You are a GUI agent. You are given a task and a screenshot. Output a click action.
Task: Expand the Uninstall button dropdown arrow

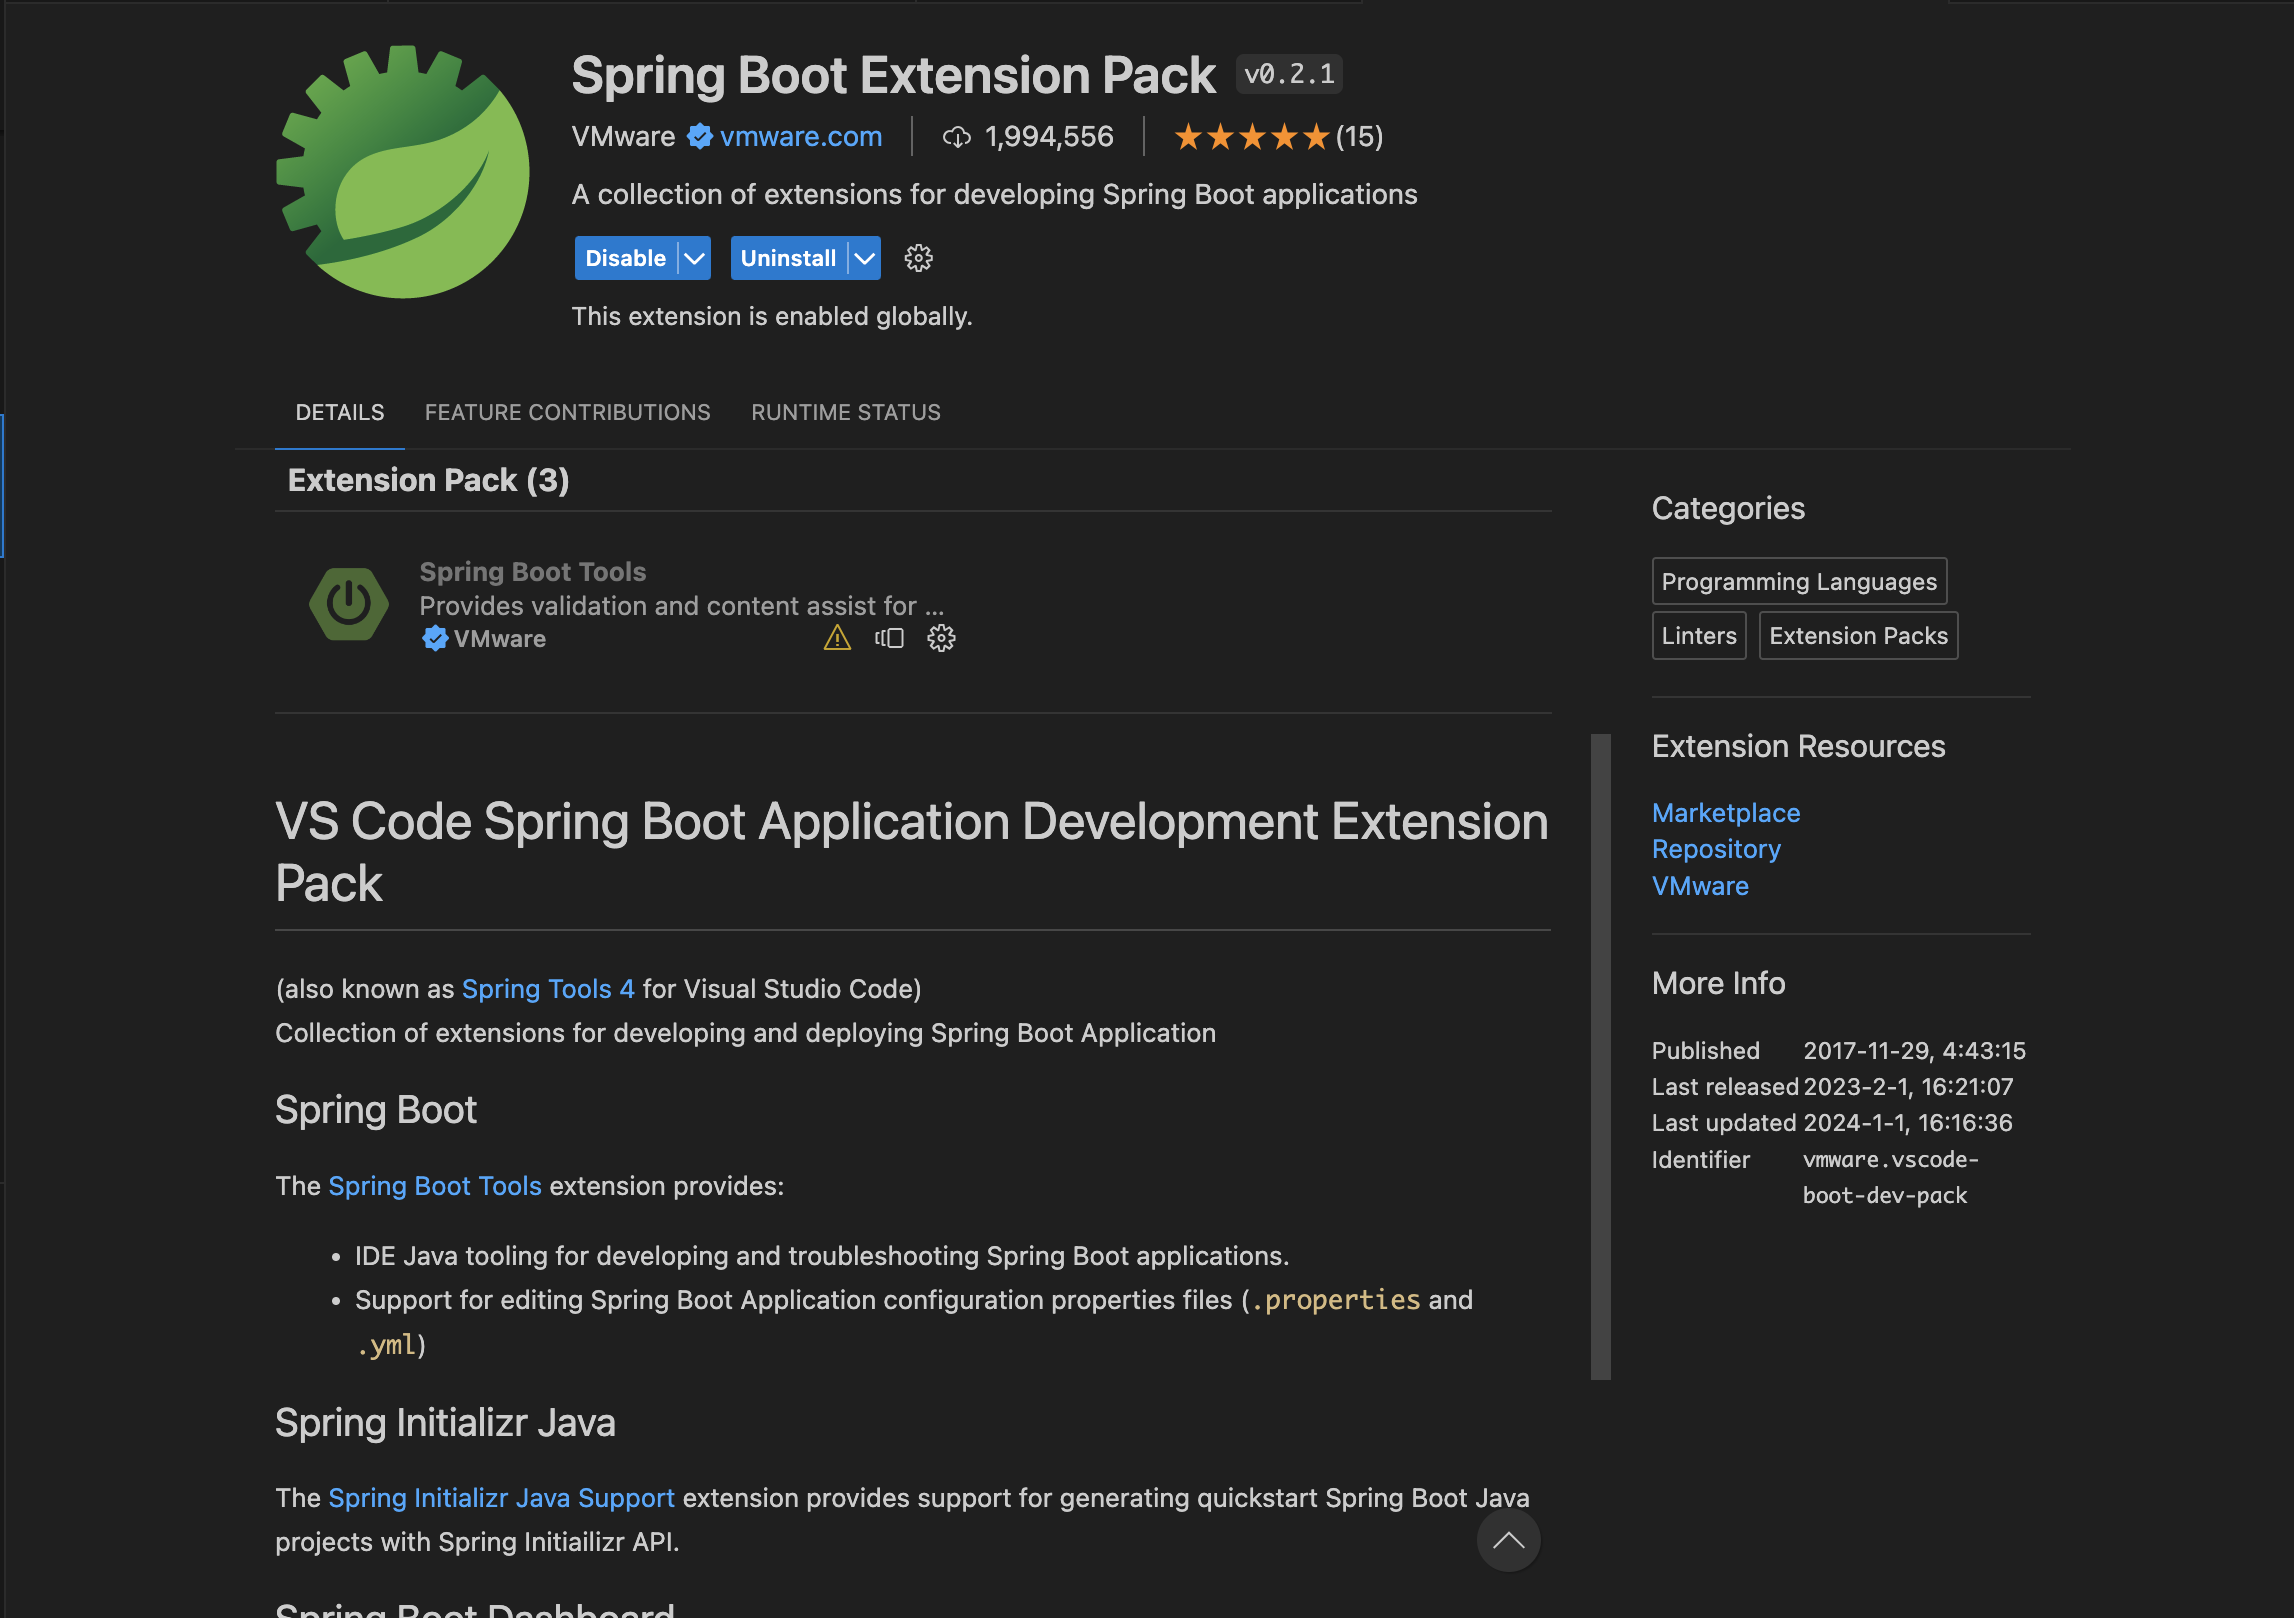click(x=862, y=258)
